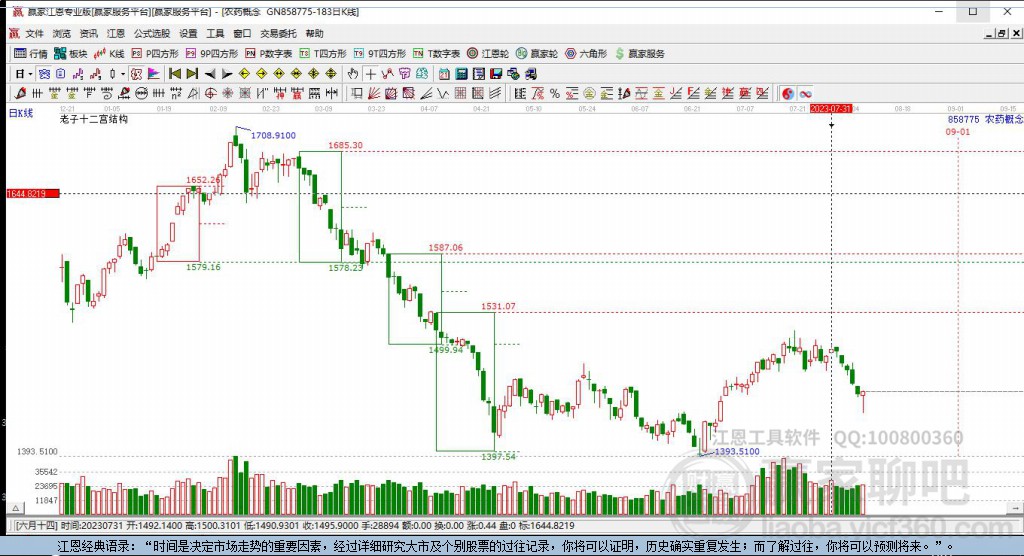Select the percent retracement tool
Screen dimensions: 1024x556
pos(555,93)
